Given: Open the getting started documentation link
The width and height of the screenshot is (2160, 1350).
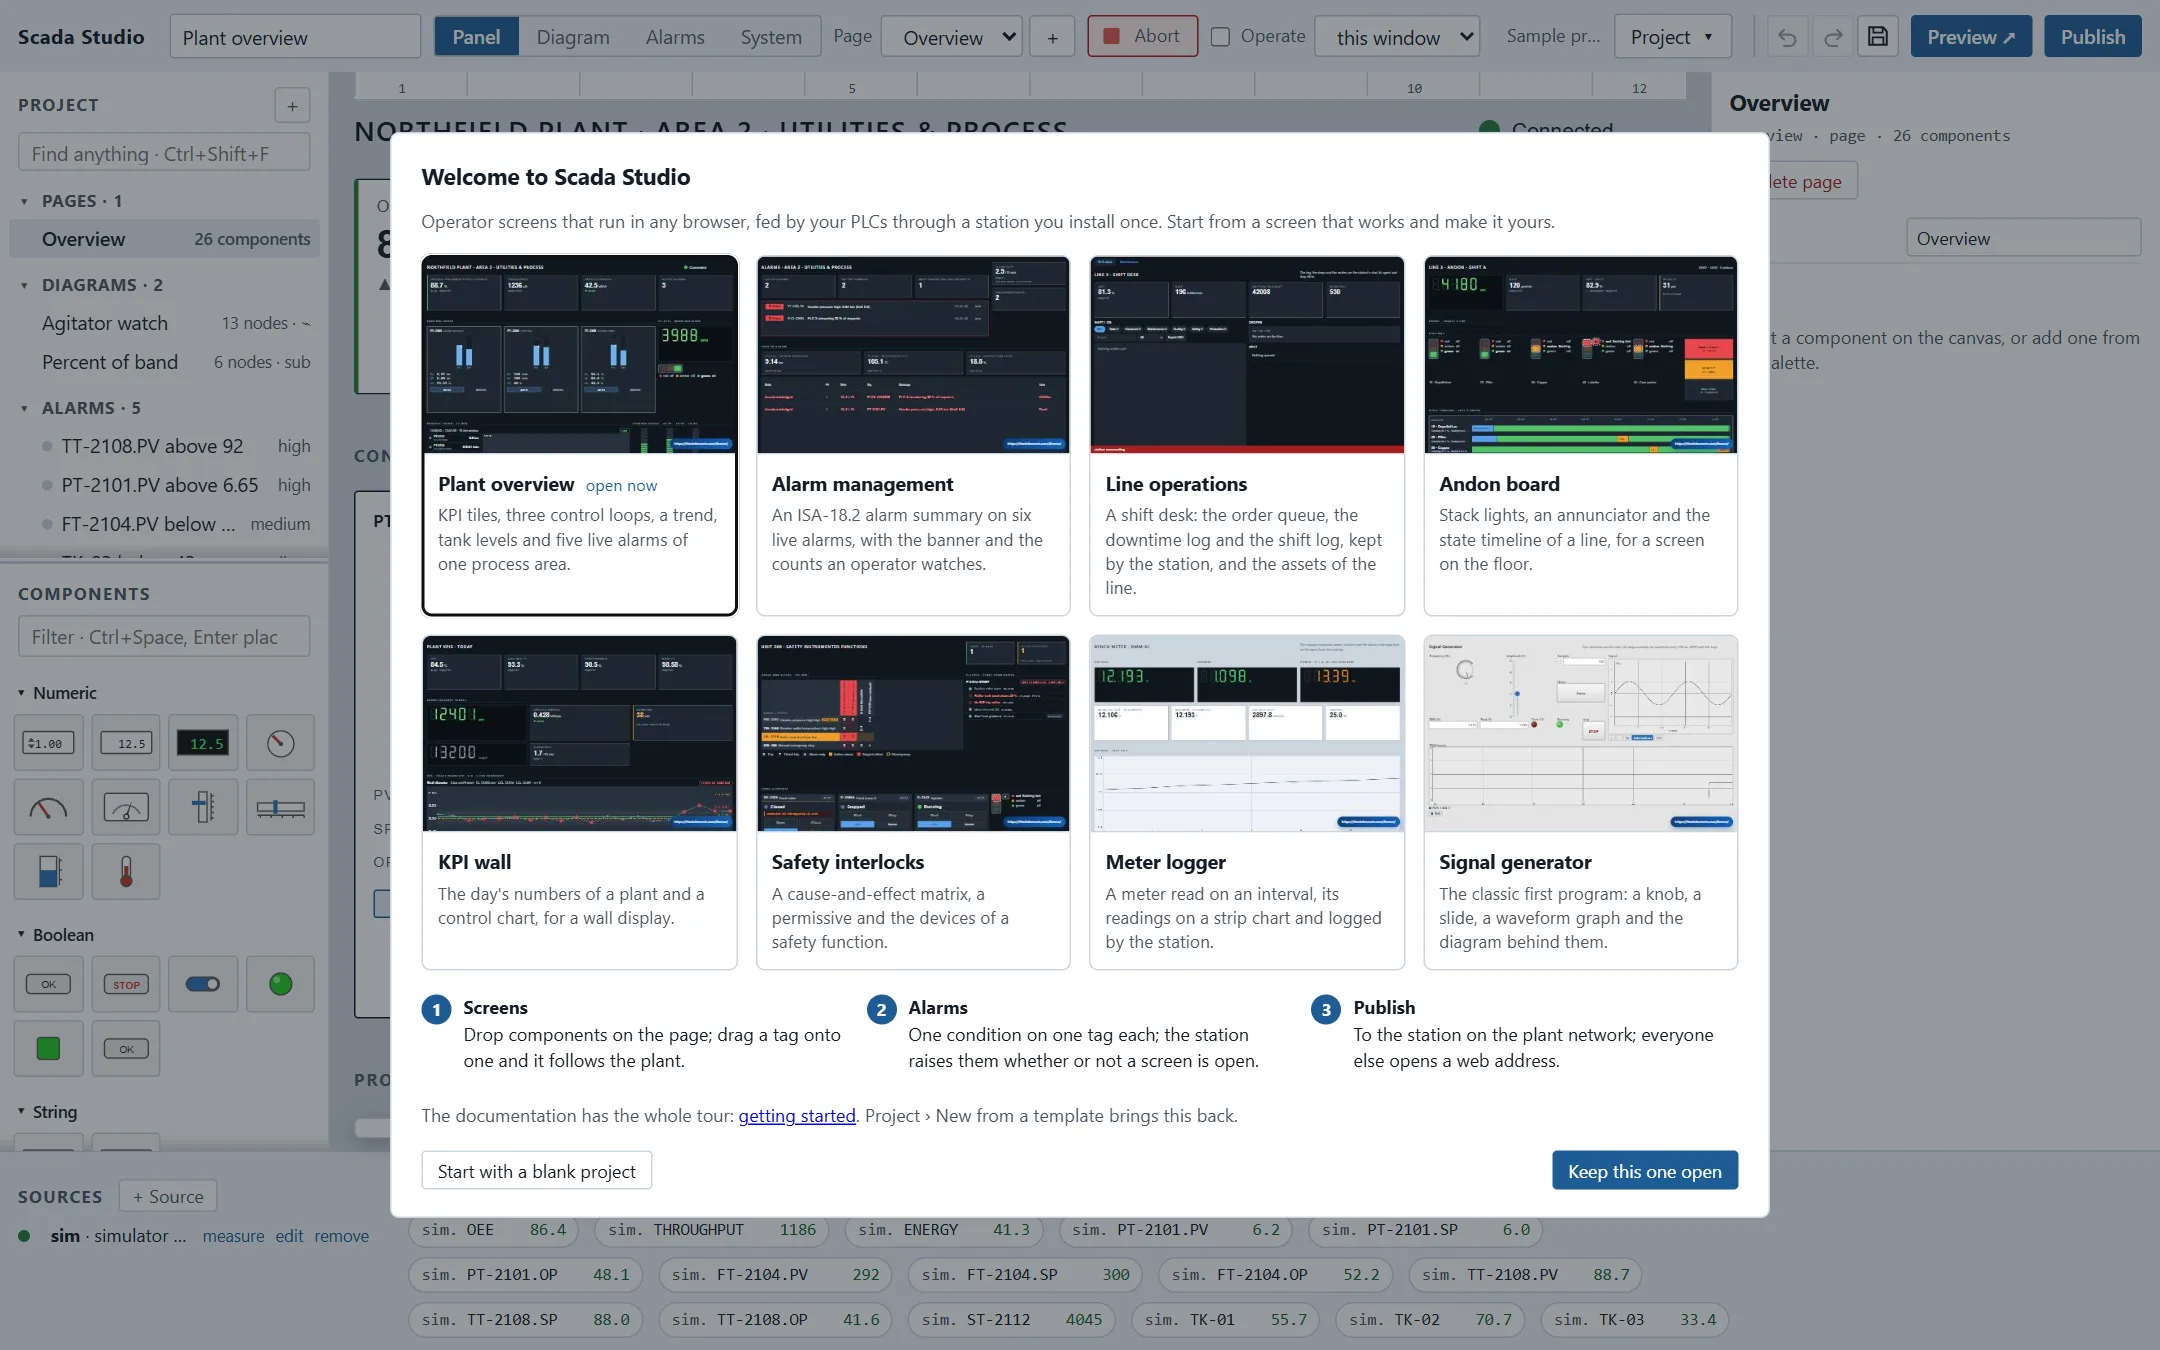Looking at the screenshot, I should point(797,1116).
